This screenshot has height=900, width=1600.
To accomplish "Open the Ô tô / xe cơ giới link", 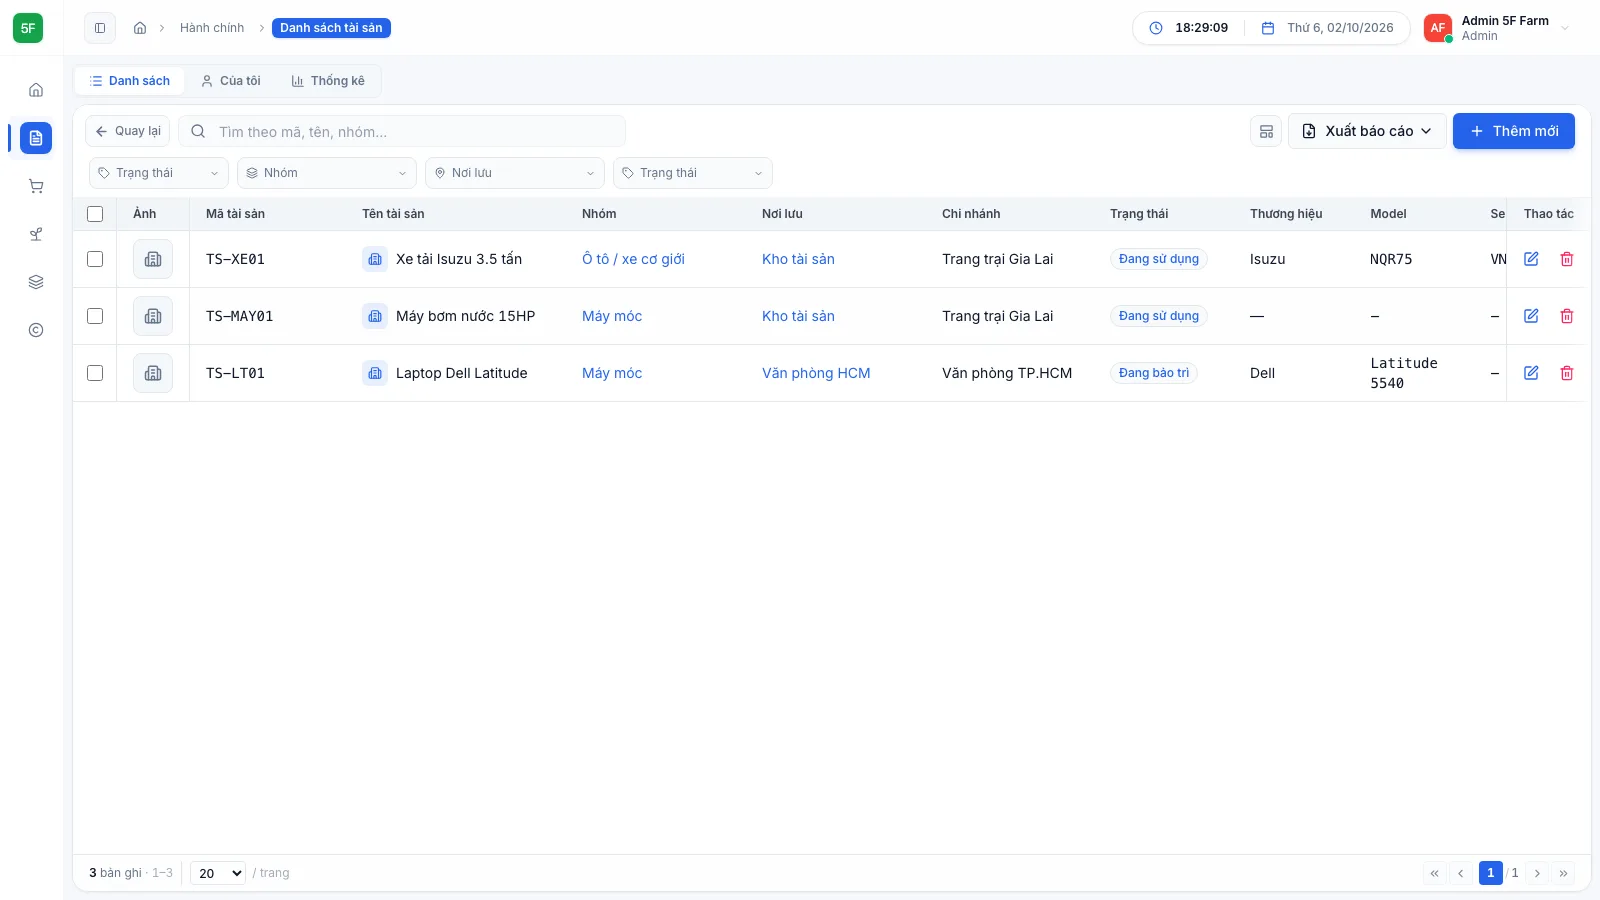I will [633, 259].
